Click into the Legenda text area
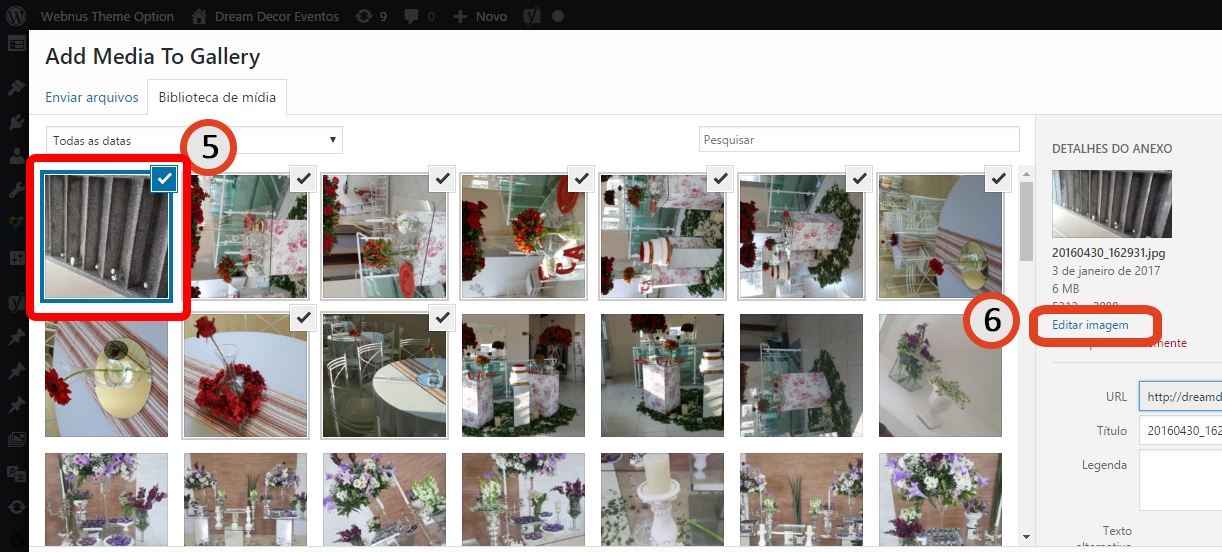 (1180, 481)
